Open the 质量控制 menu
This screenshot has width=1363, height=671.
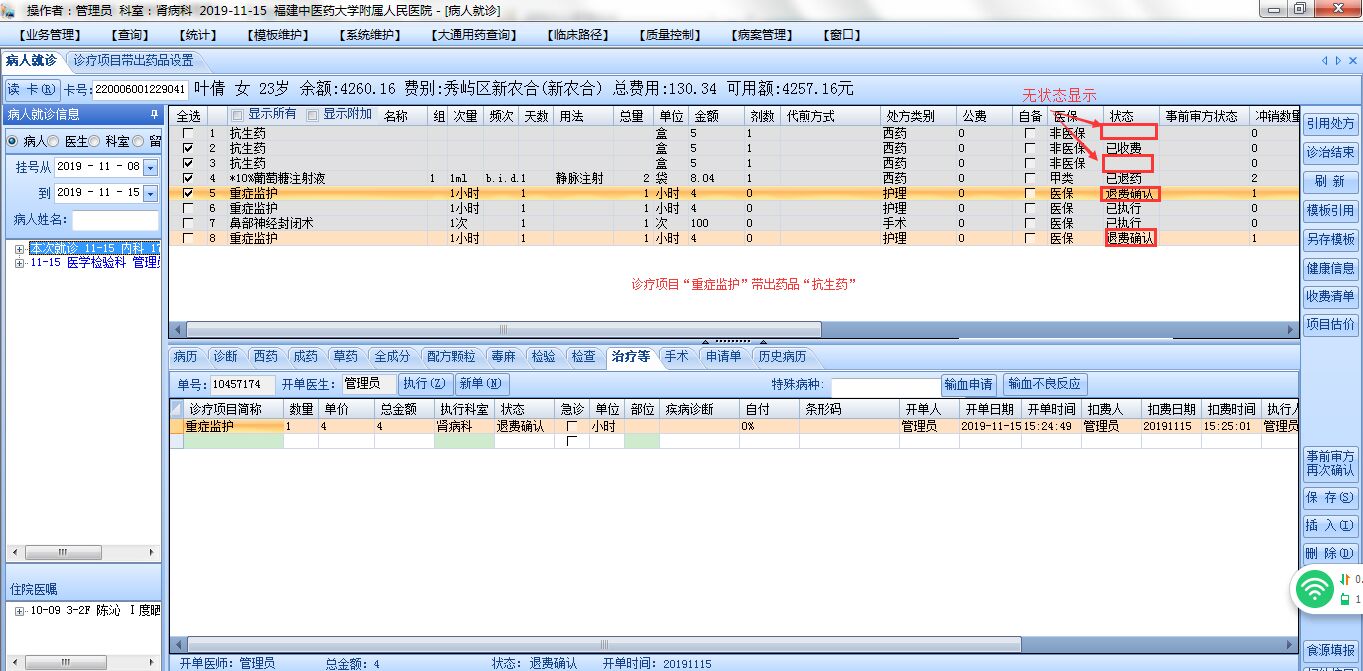point(670,35)
